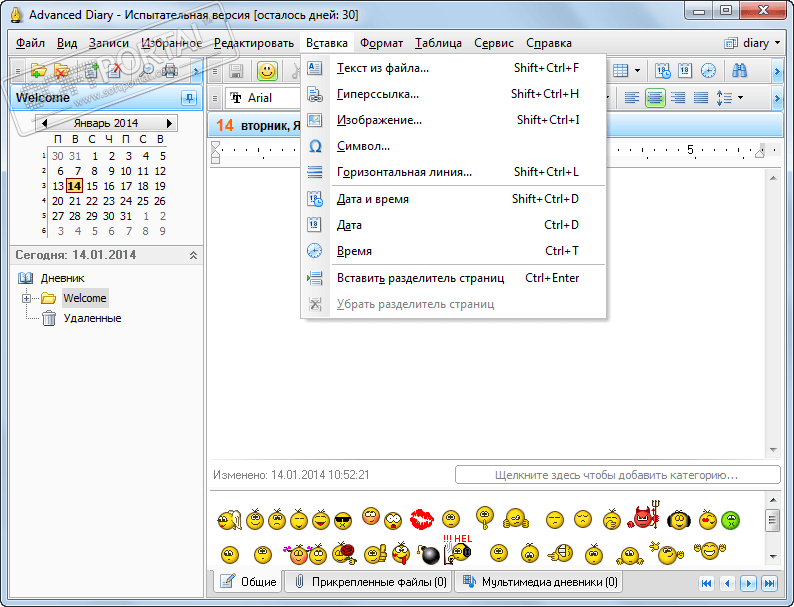Choose Дата и время menu item
The height and width of the screenshot is (607, 794).
pos(453,199)
